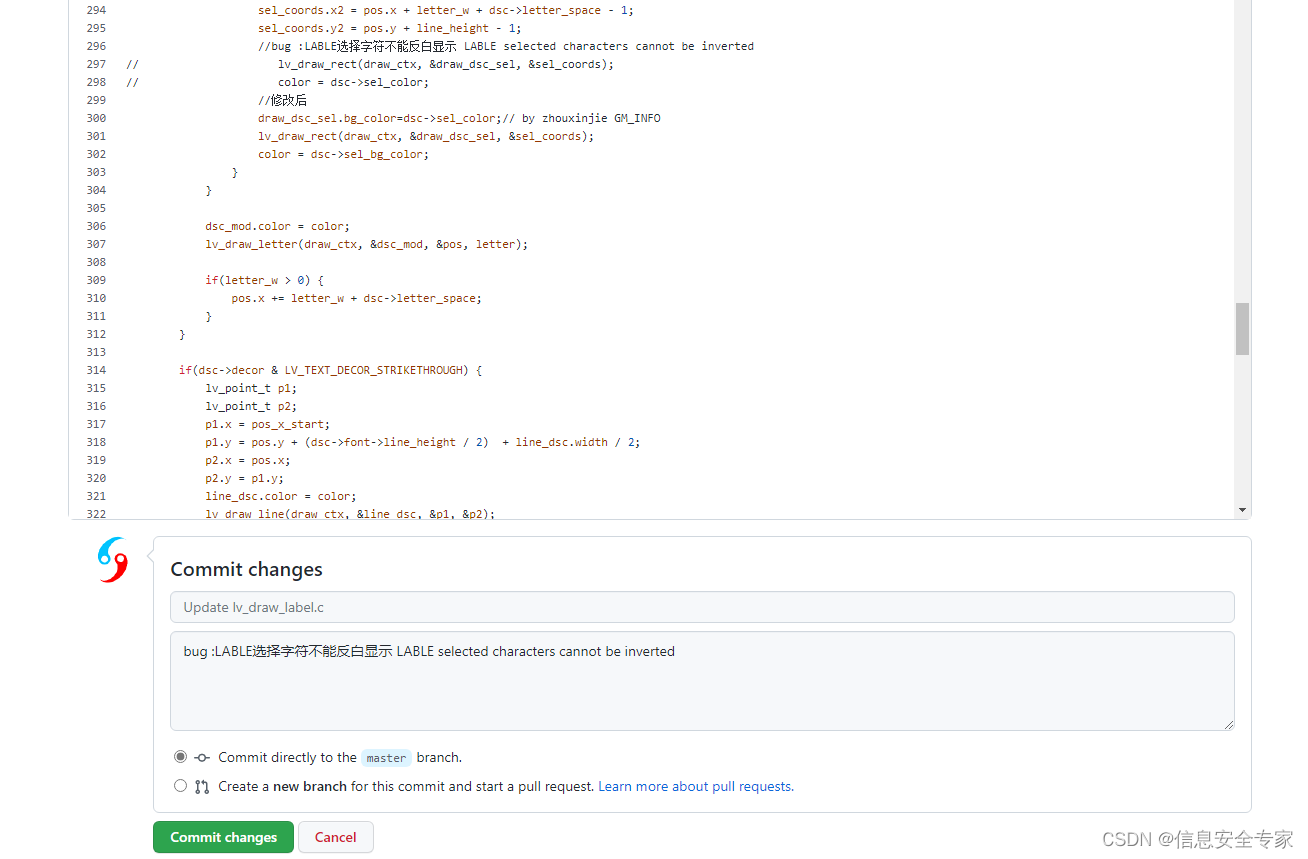Select "Commit directly to the master branch"
The height and width of the screenshot is (859, 1308).
pyautogui.click(x=180, y=757)
